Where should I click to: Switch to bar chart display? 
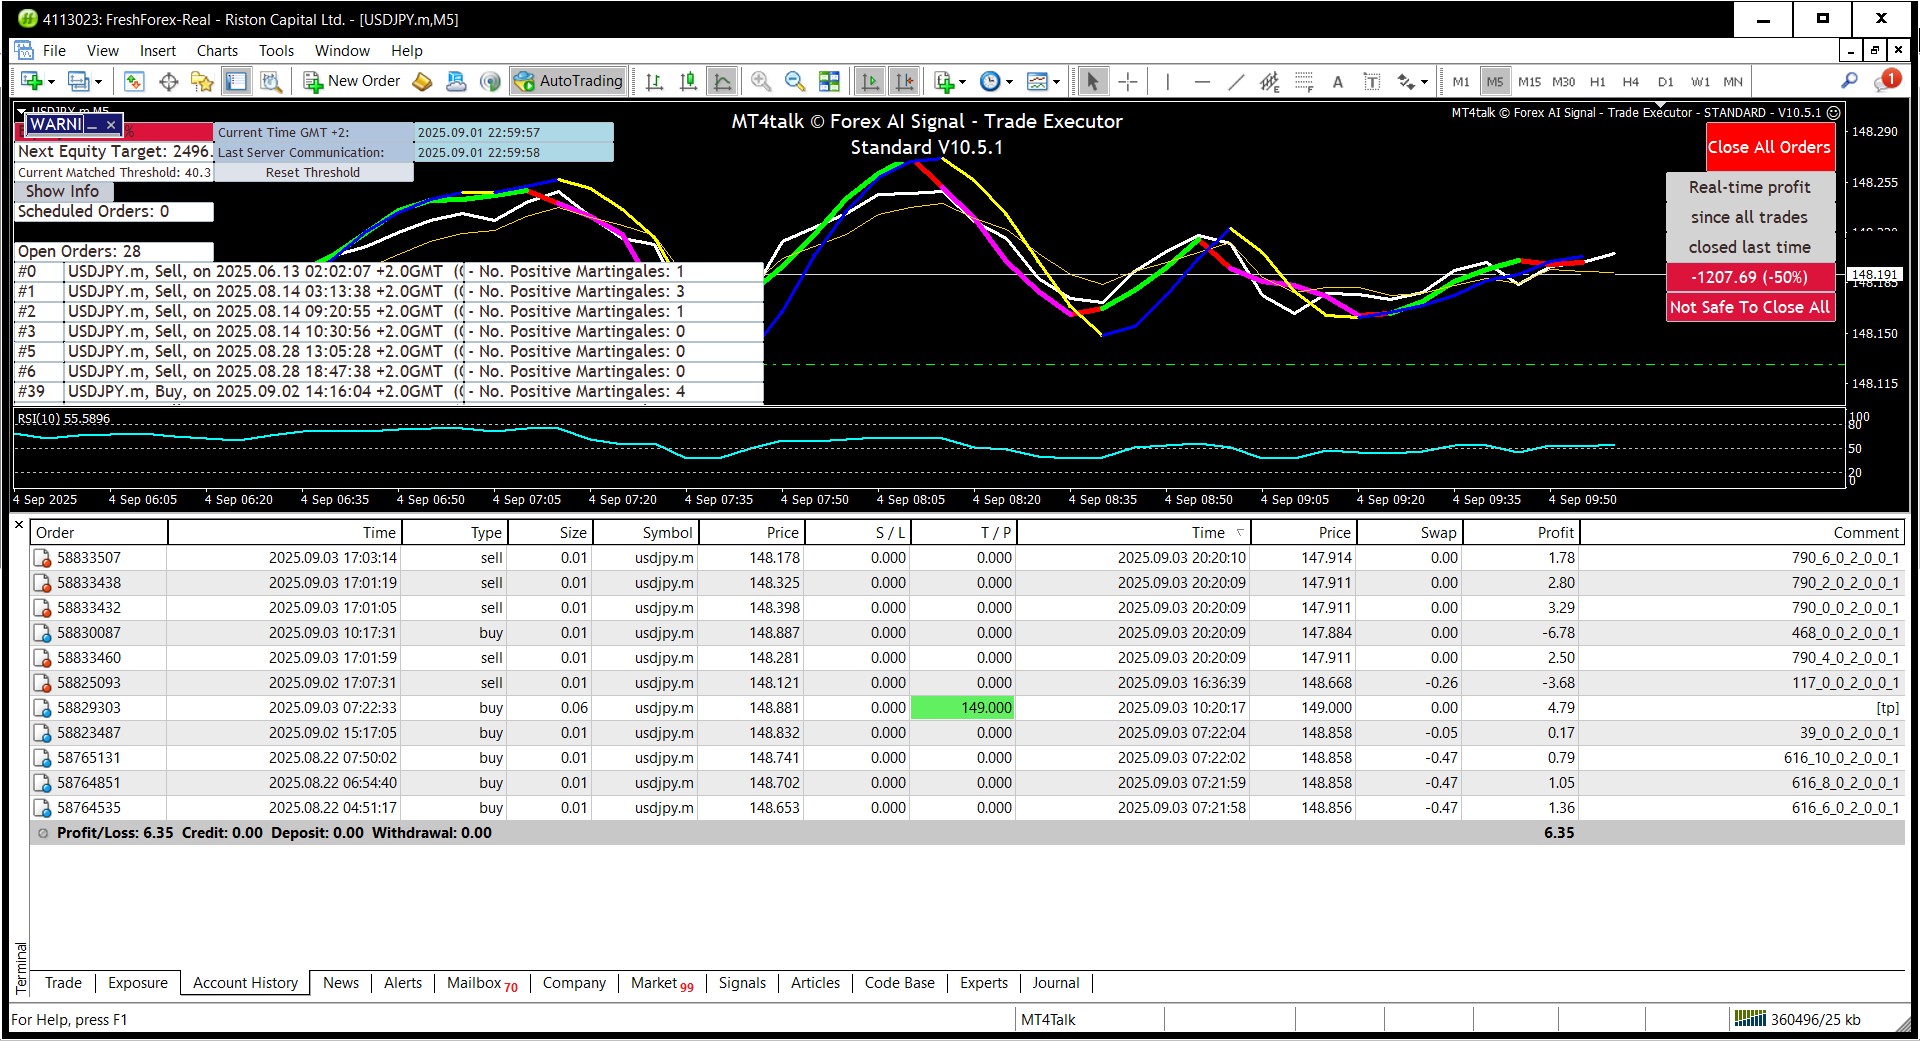pyautogui.click(x=655, y=82)
